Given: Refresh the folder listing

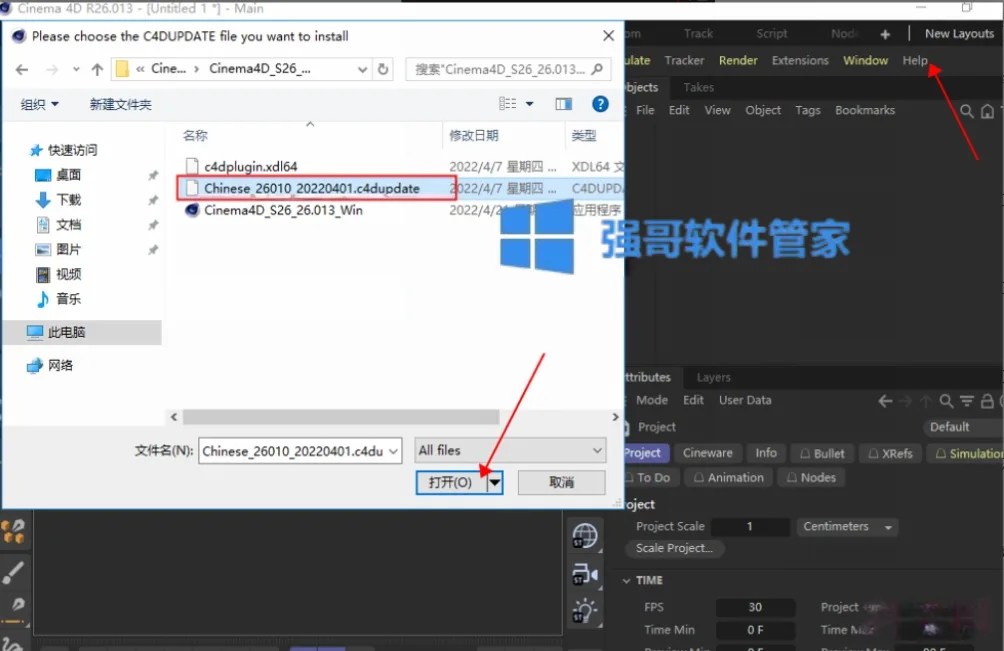Looking at the screenshot, I should [x=383, y=69].
